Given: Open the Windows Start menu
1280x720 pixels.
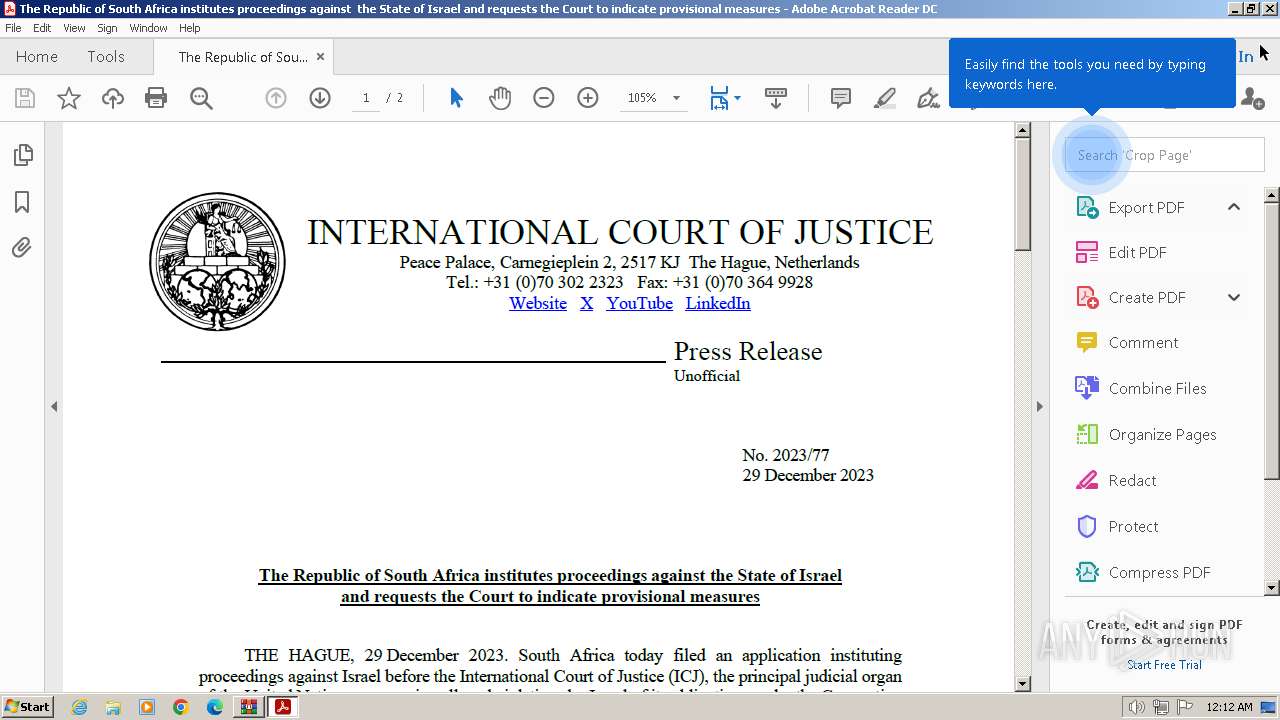Looking at the screenshot, I should point(27,707).
